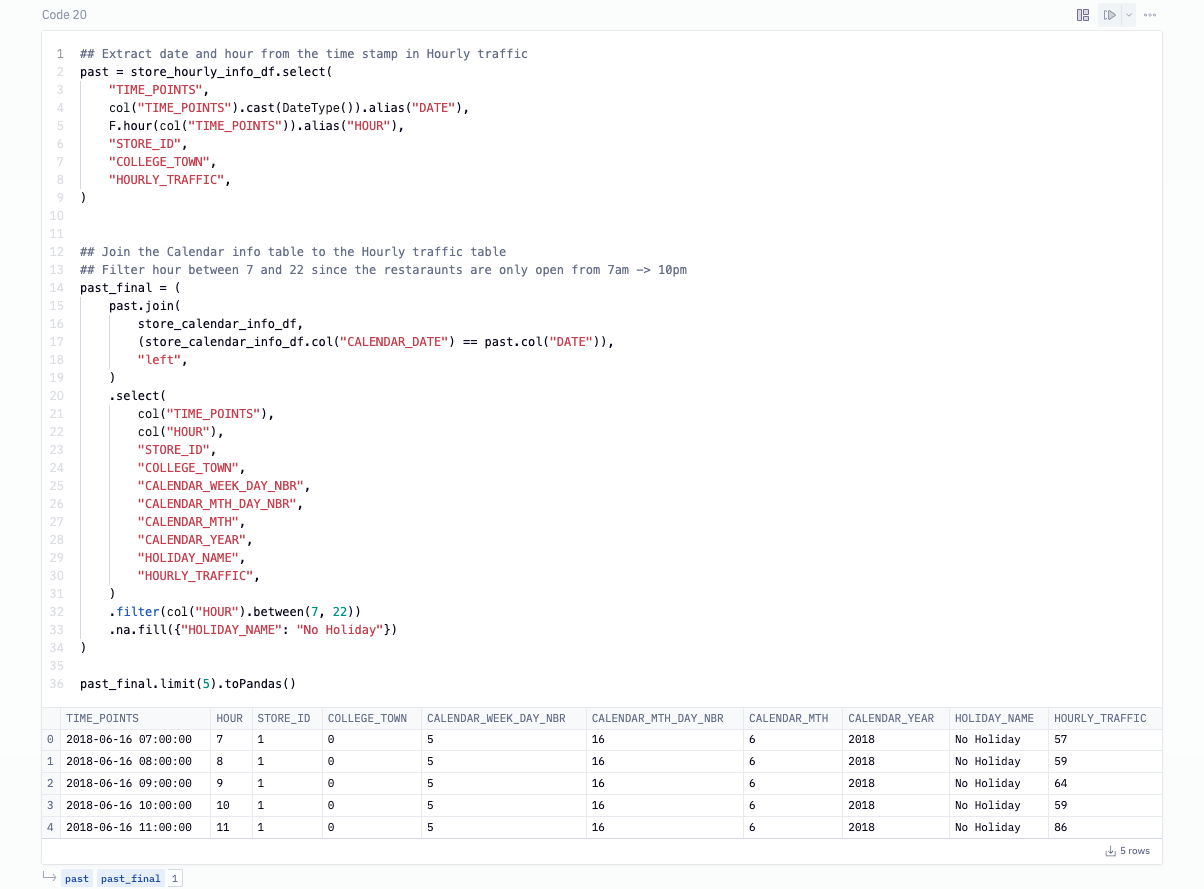This screenshot has width=1204, height=889.
Task: Click the row index 0 in table
Action: point(50,739)
